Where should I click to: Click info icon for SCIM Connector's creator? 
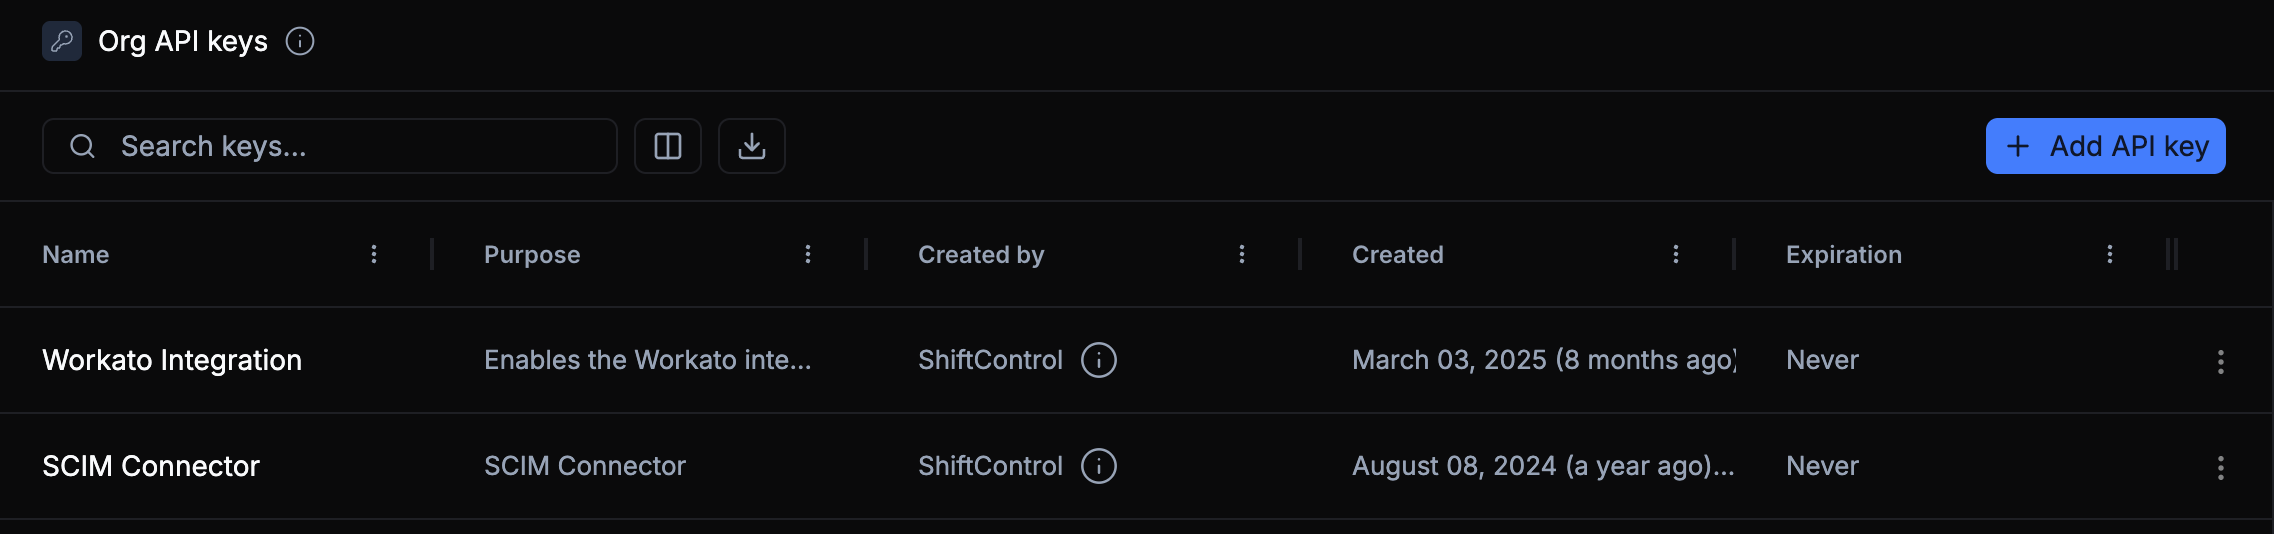point(1099,466)
